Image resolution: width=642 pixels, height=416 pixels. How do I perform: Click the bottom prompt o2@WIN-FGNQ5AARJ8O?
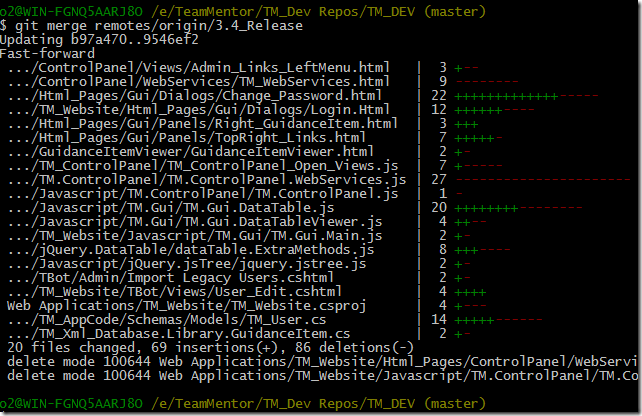click(x=71, y=404)
